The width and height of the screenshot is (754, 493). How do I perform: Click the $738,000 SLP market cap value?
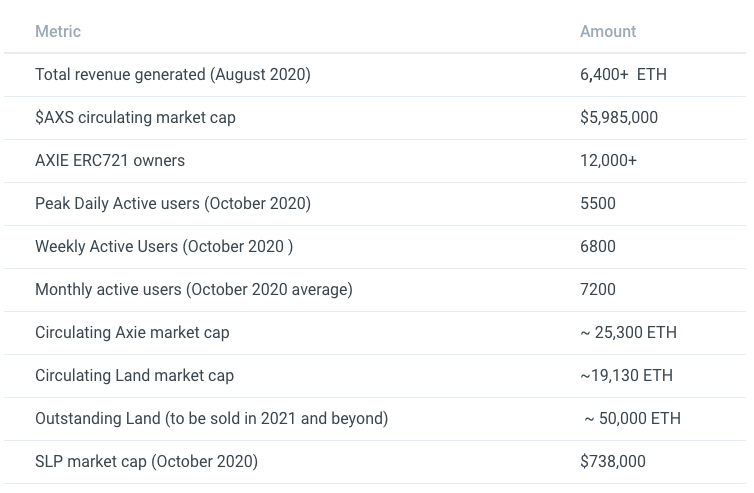pos(613,462)
